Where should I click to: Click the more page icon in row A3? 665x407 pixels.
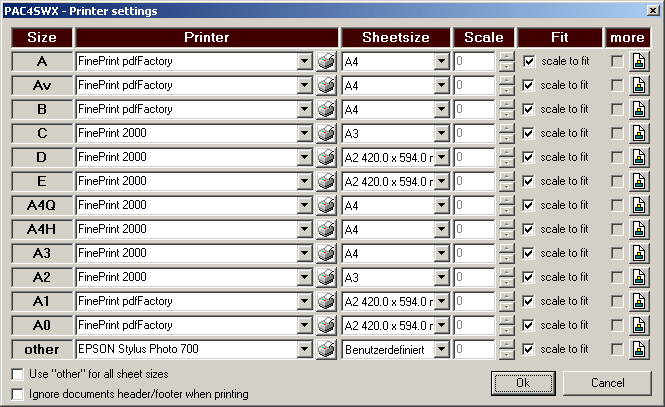coord(639,254)
